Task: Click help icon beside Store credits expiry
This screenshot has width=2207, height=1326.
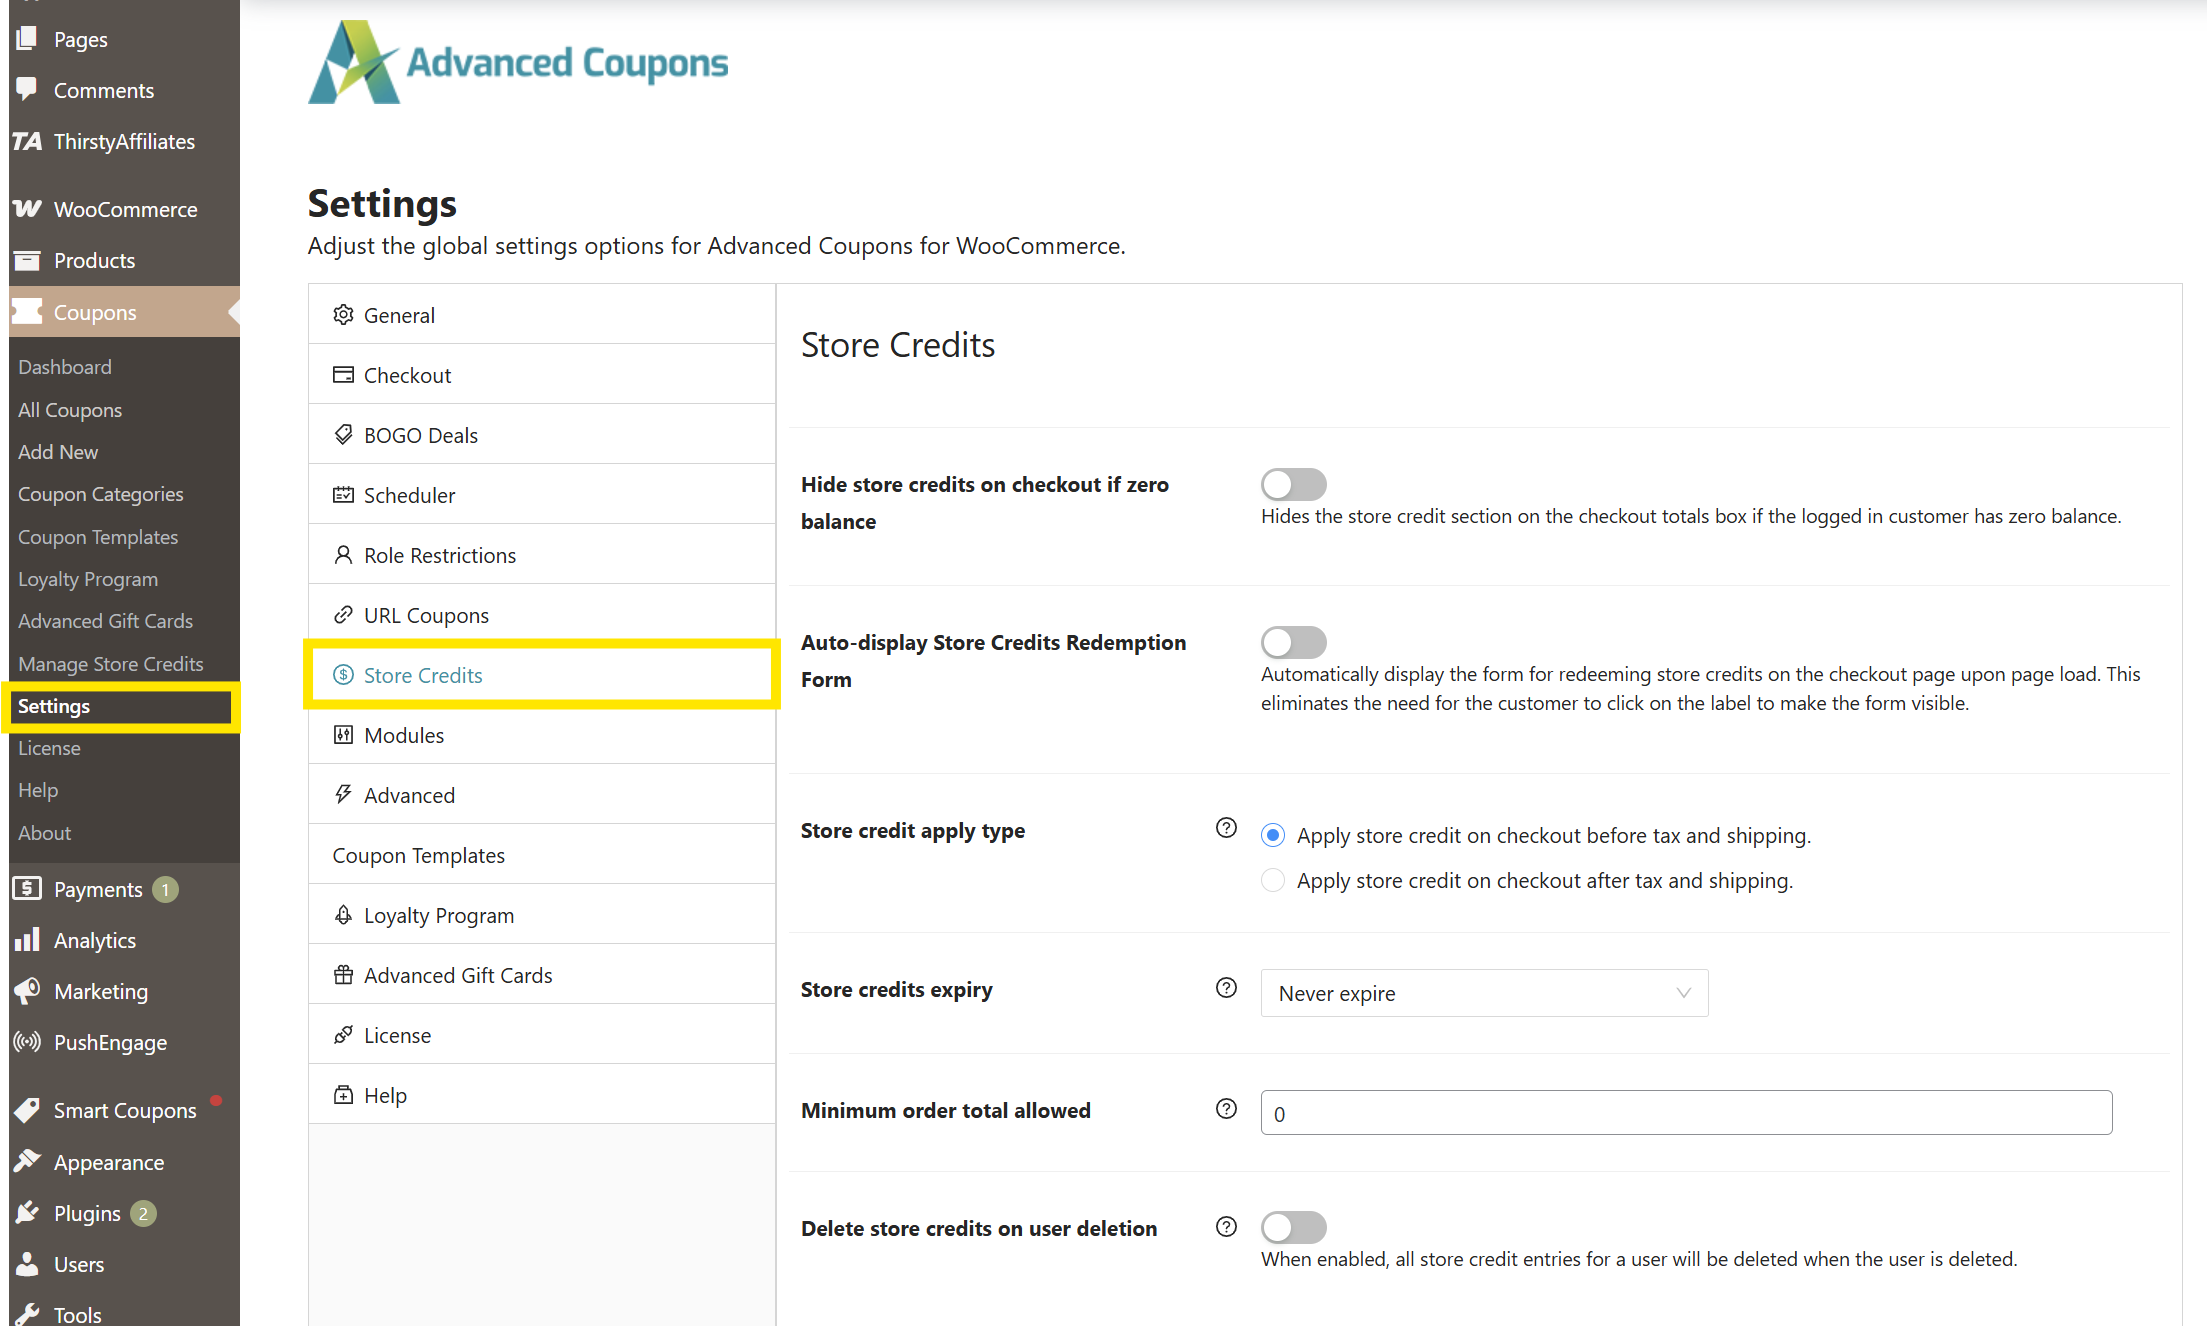Action: 1226,988
